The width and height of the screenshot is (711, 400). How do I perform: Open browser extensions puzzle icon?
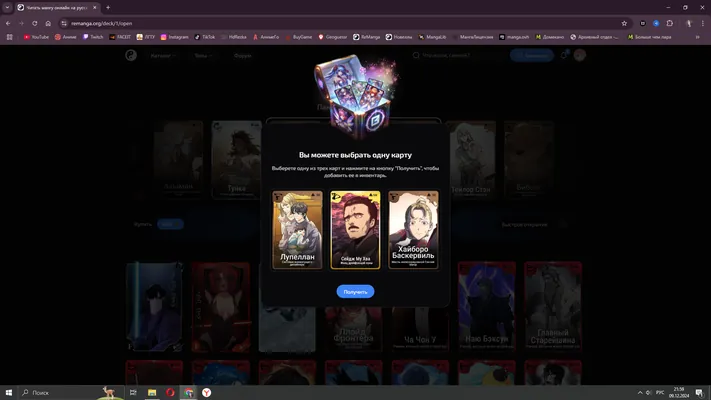coord(670,23)
